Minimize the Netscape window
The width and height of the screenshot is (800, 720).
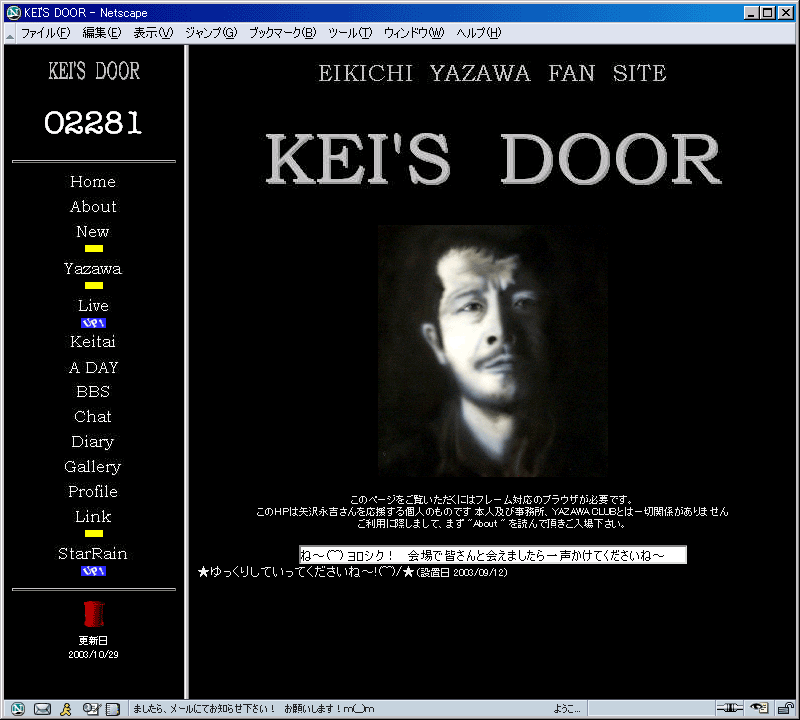(751, 13)
